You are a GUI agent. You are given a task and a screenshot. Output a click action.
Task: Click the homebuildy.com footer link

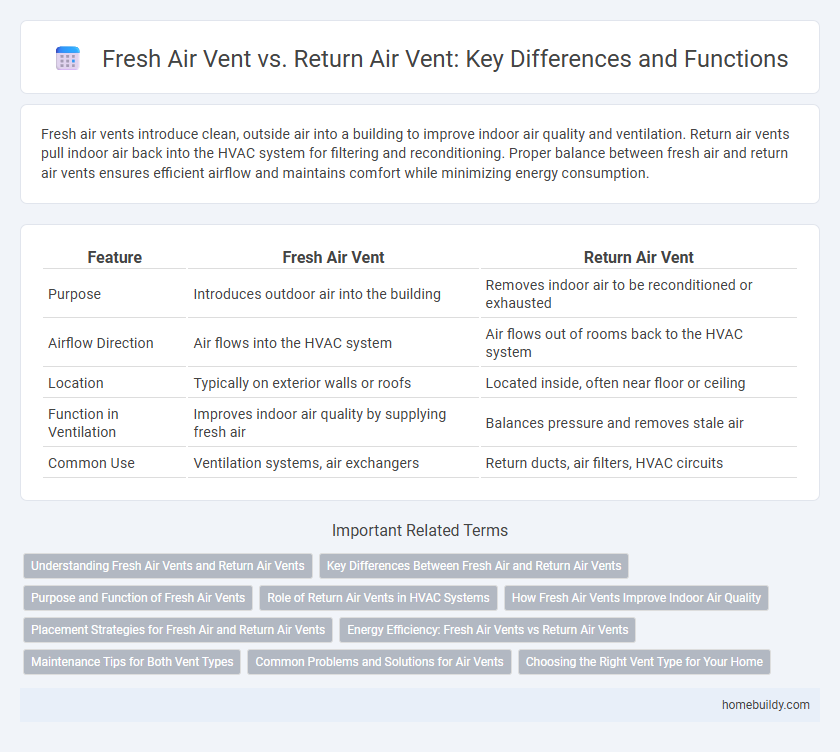click(x=765, y=705)
